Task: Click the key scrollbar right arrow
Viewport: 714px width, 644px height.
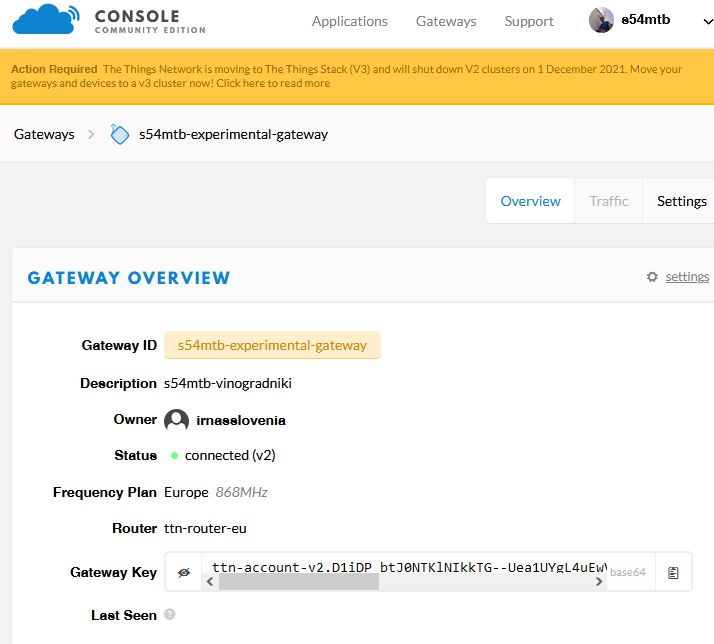Action: point(599,582)
